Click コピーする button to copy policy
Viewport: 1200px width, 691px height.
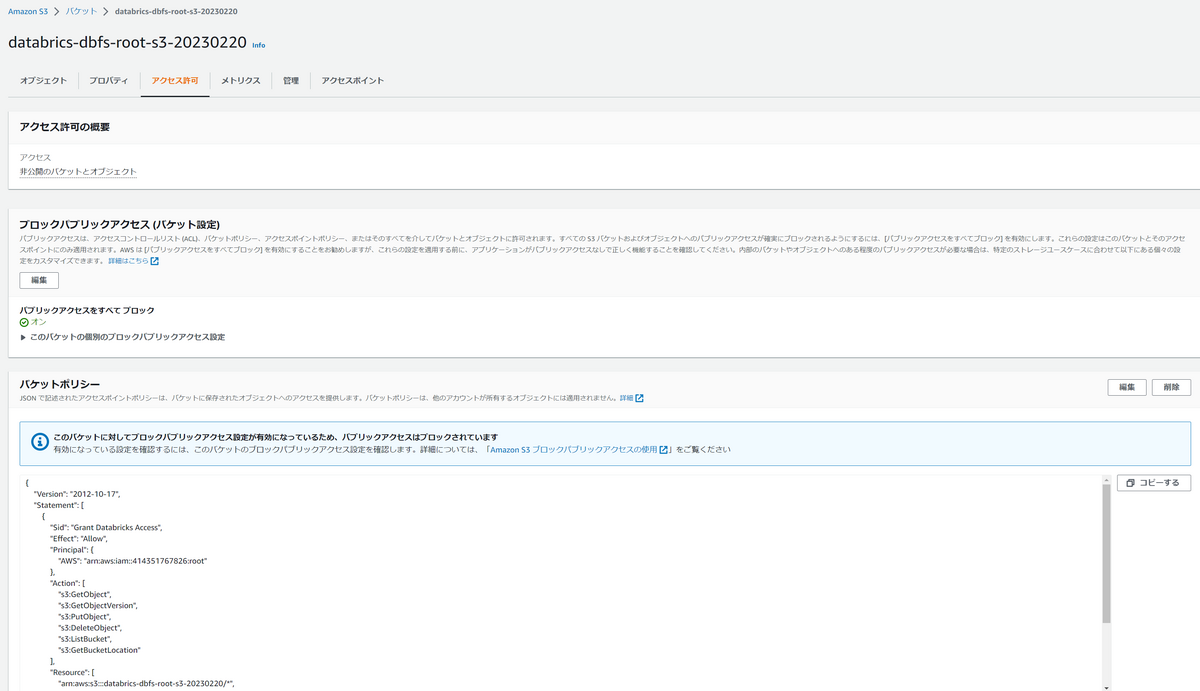[1153, 483]
